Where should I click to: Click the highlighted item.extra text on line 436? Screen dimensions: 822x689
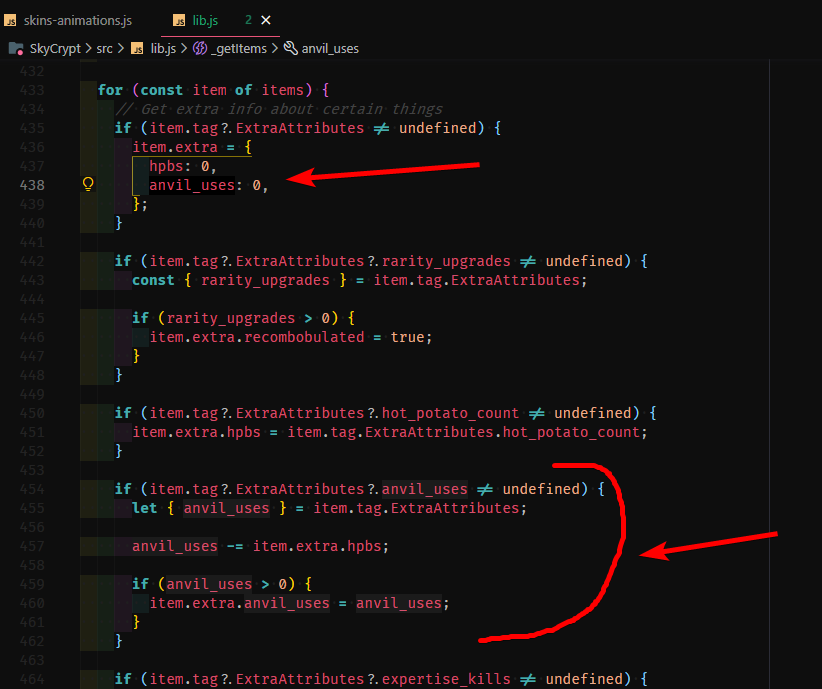tap(176, 146)
